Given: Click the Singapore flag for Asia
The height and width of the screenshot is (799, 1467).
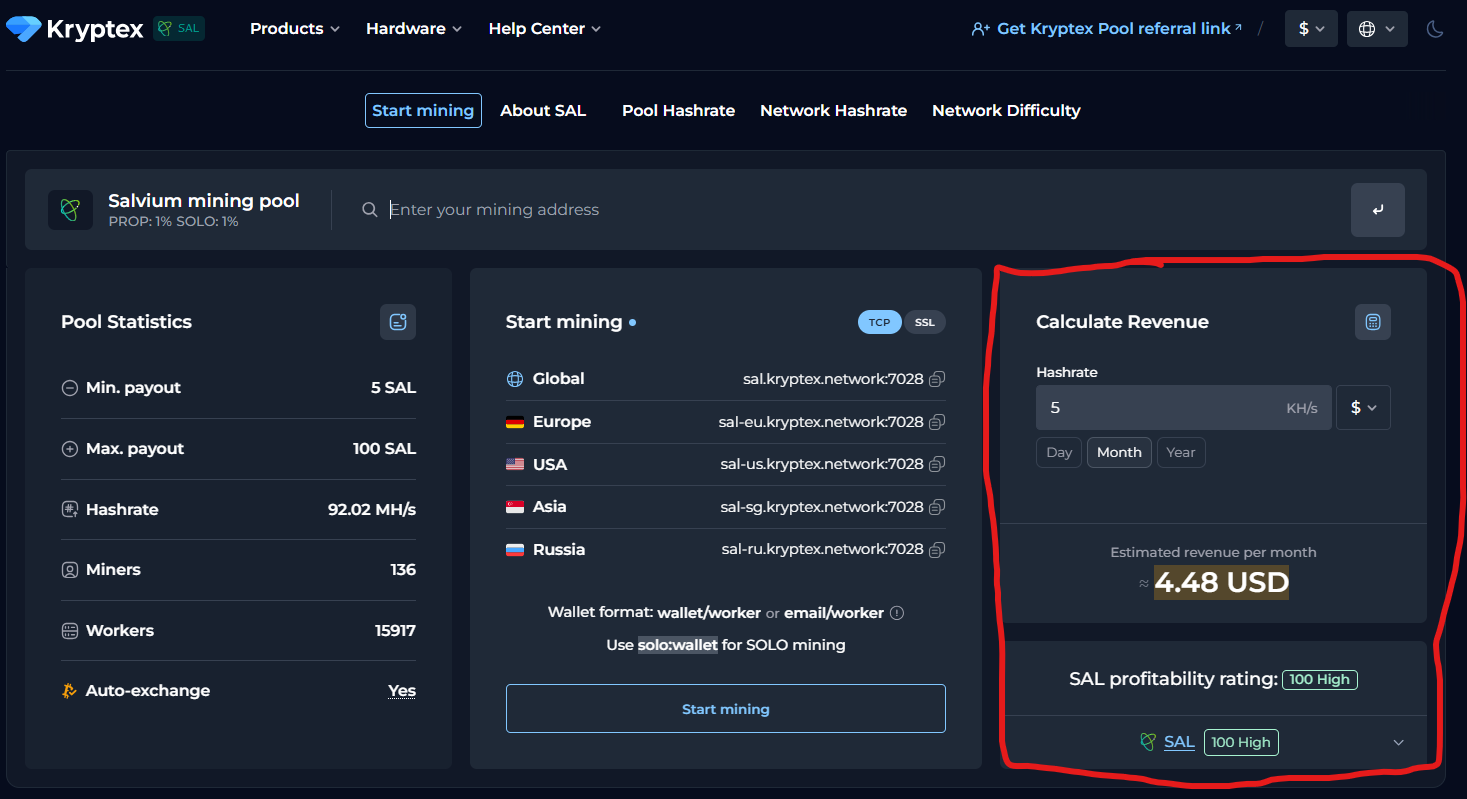Looking at the screenshot, I should pos(515,507).
